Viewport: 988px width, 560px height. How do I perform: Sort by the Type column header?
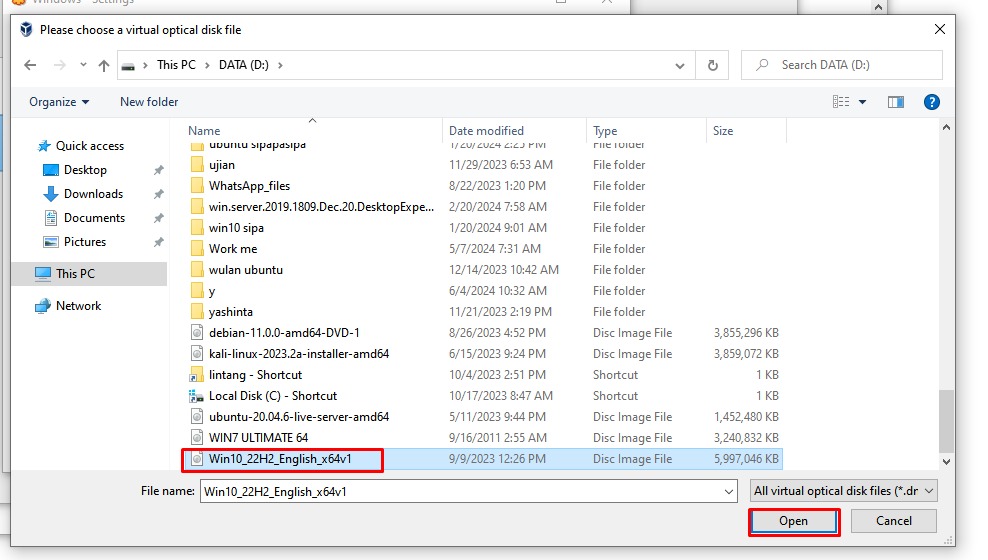click(x=605, y=131)
